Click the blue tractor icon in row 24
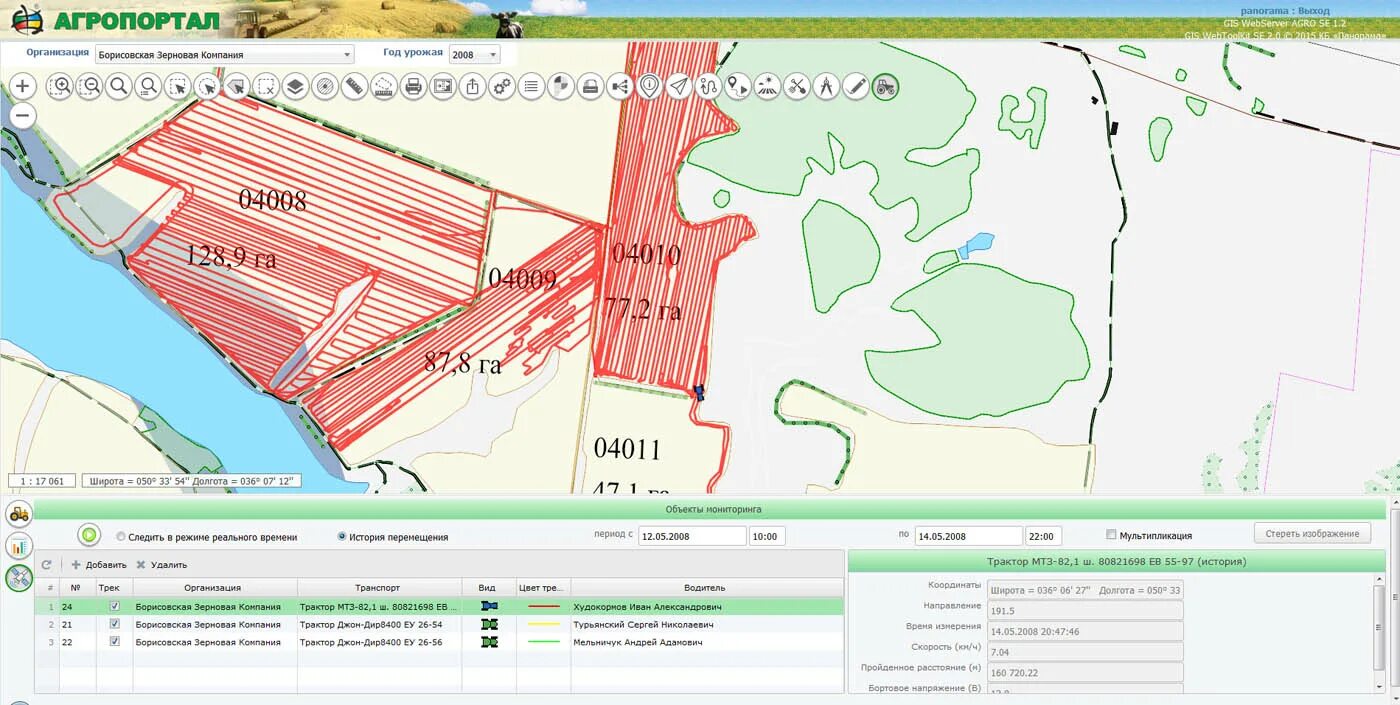1400x705 pixels. 488,606
